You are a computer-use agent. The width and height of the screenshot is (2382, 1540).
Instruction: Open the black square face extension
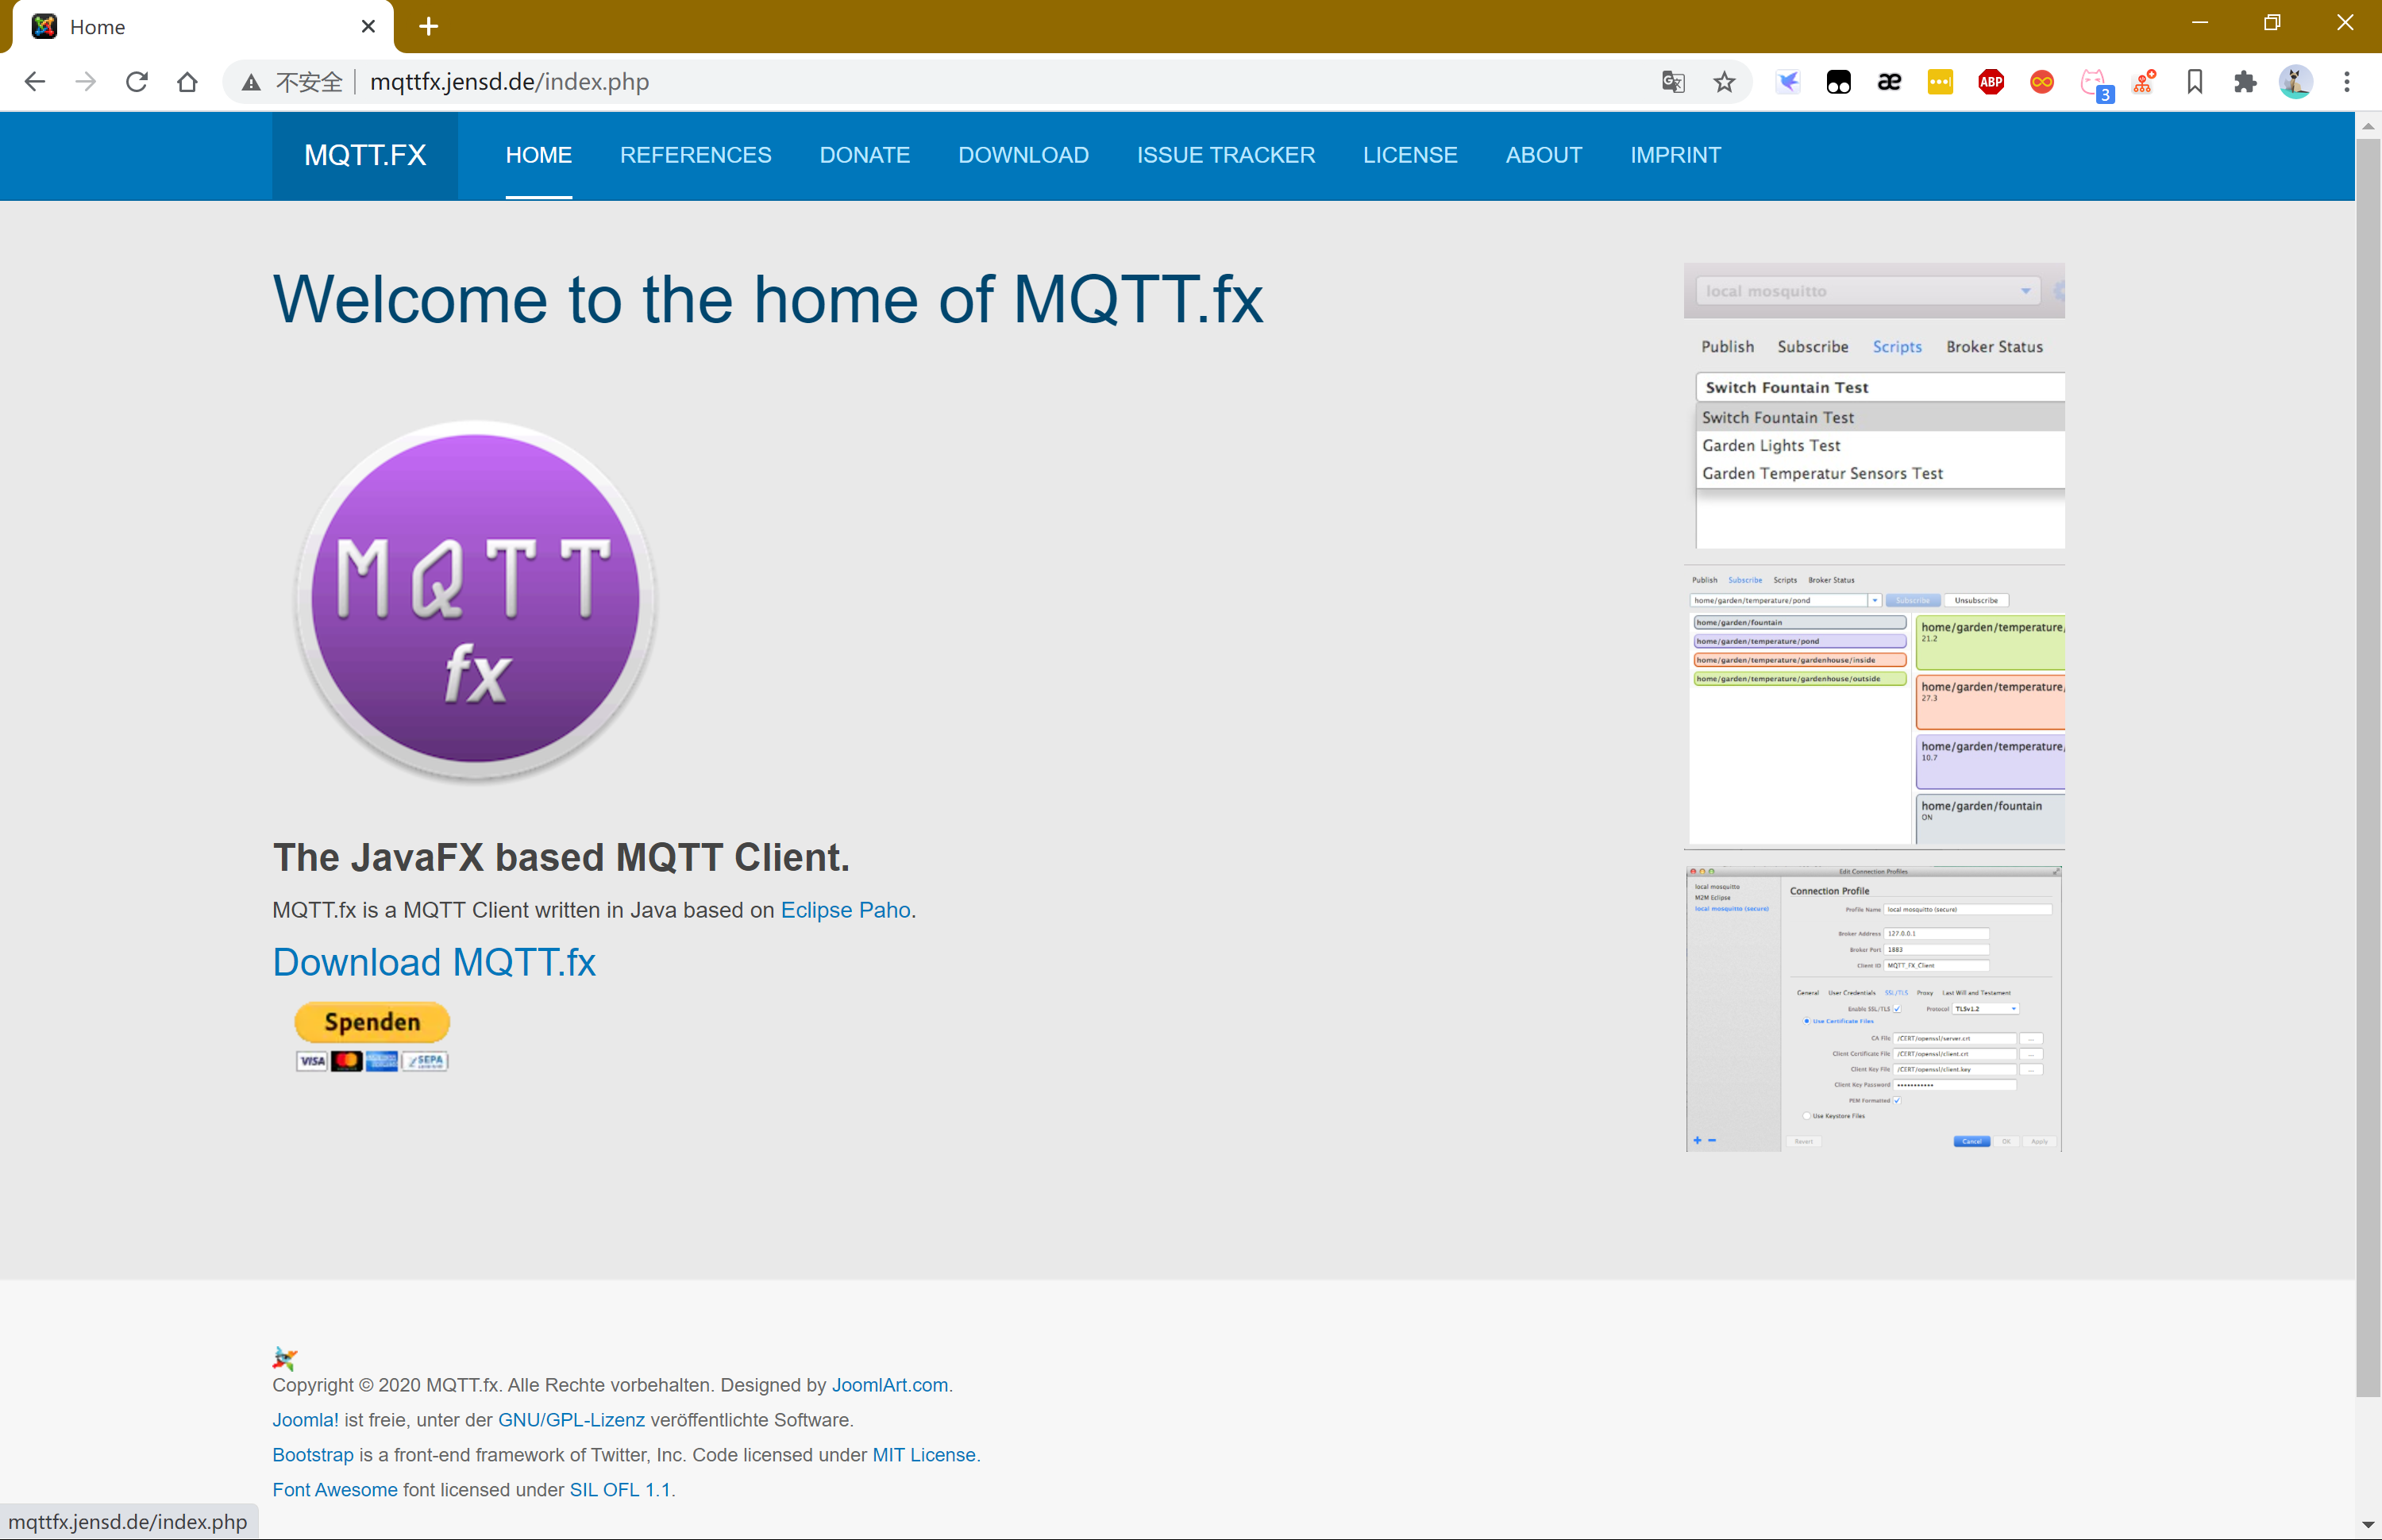(1838, 82)
